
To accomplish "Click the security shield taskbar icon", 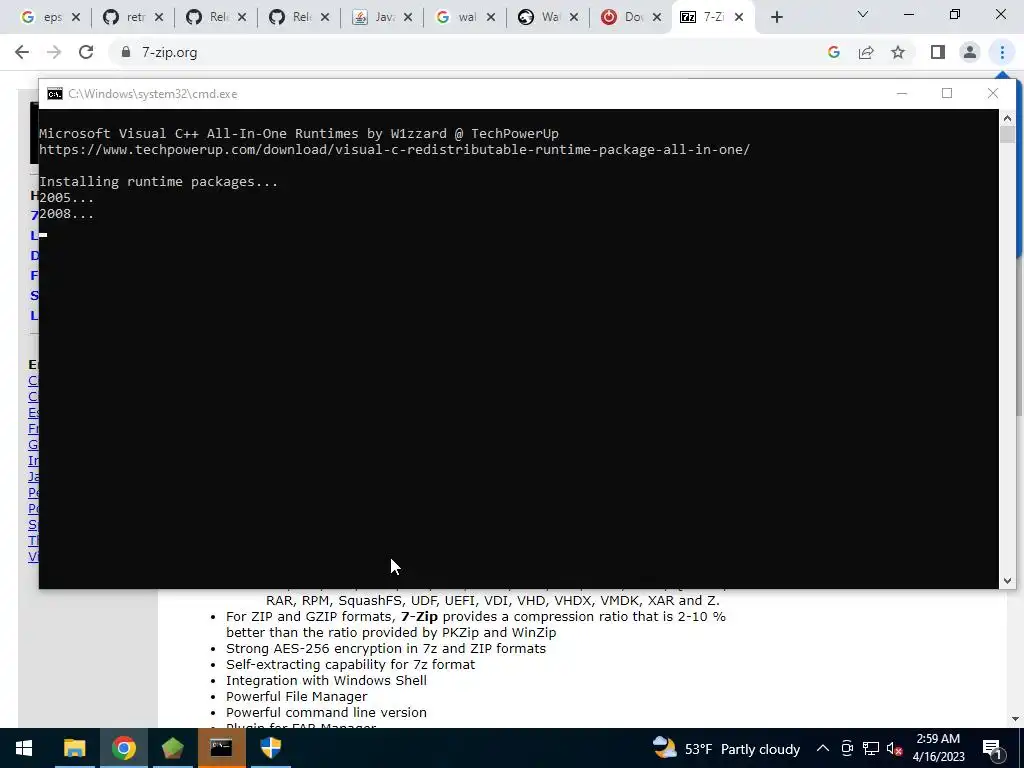I will pyautogui.click(x=270, y=748).
